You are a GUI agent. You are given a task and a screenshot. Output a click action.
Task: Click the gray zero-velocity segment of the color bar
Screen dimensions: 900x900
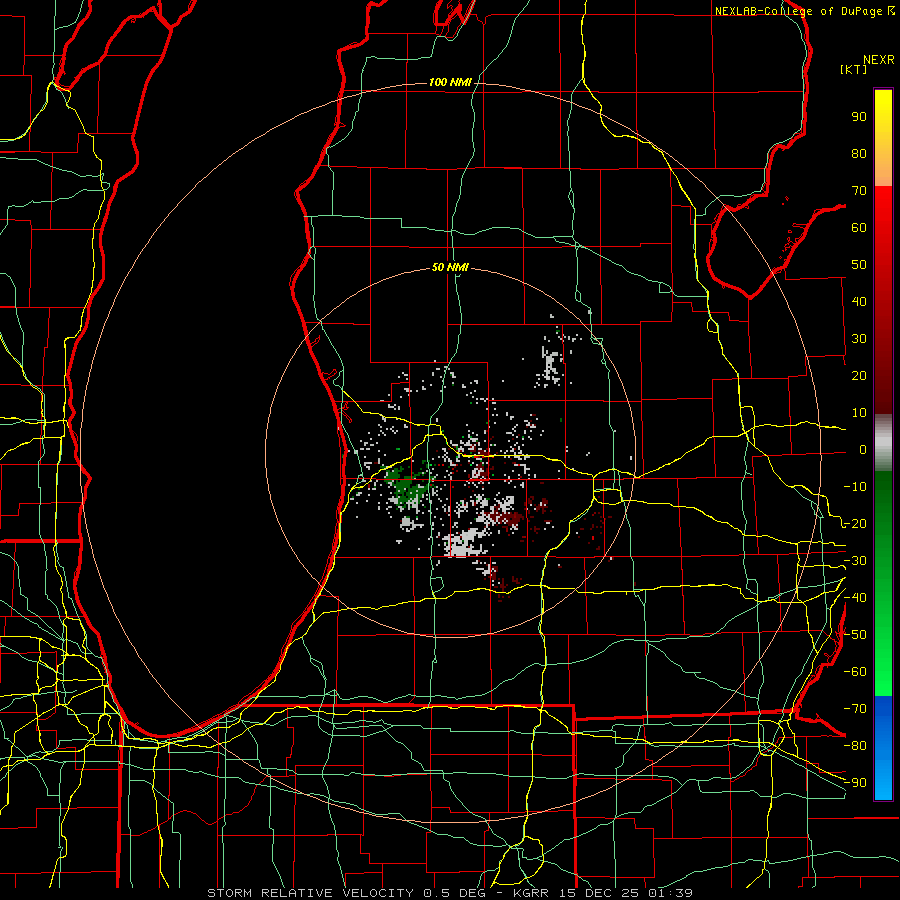pos(883,443)
